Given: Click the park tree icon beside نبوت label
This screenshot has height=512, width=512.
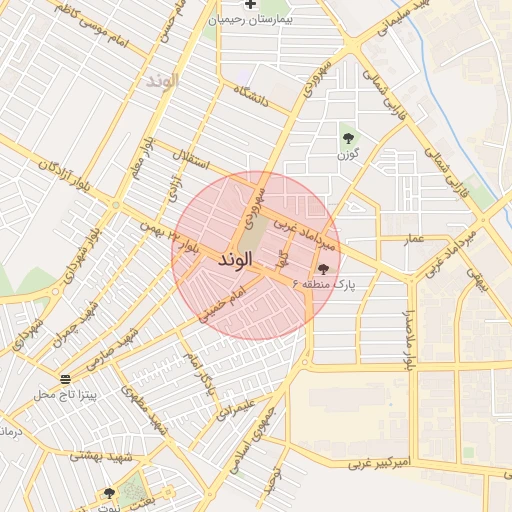Looking at the screenshot, I should click(109, 493).
